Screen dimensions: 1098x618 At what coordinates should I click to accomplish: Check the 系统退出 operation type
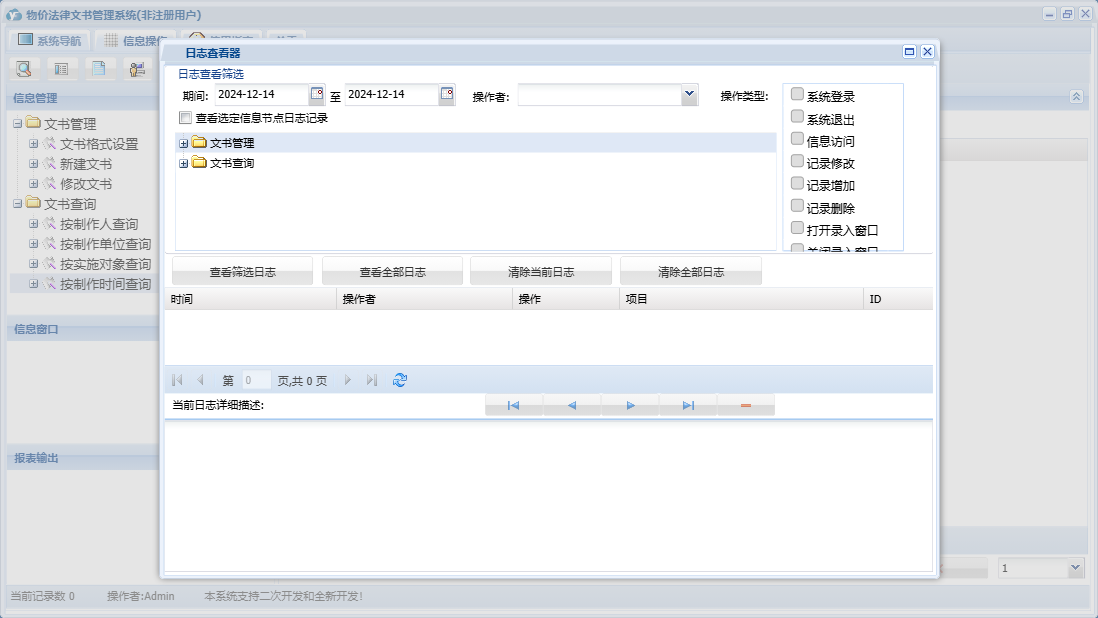[797, 116]
